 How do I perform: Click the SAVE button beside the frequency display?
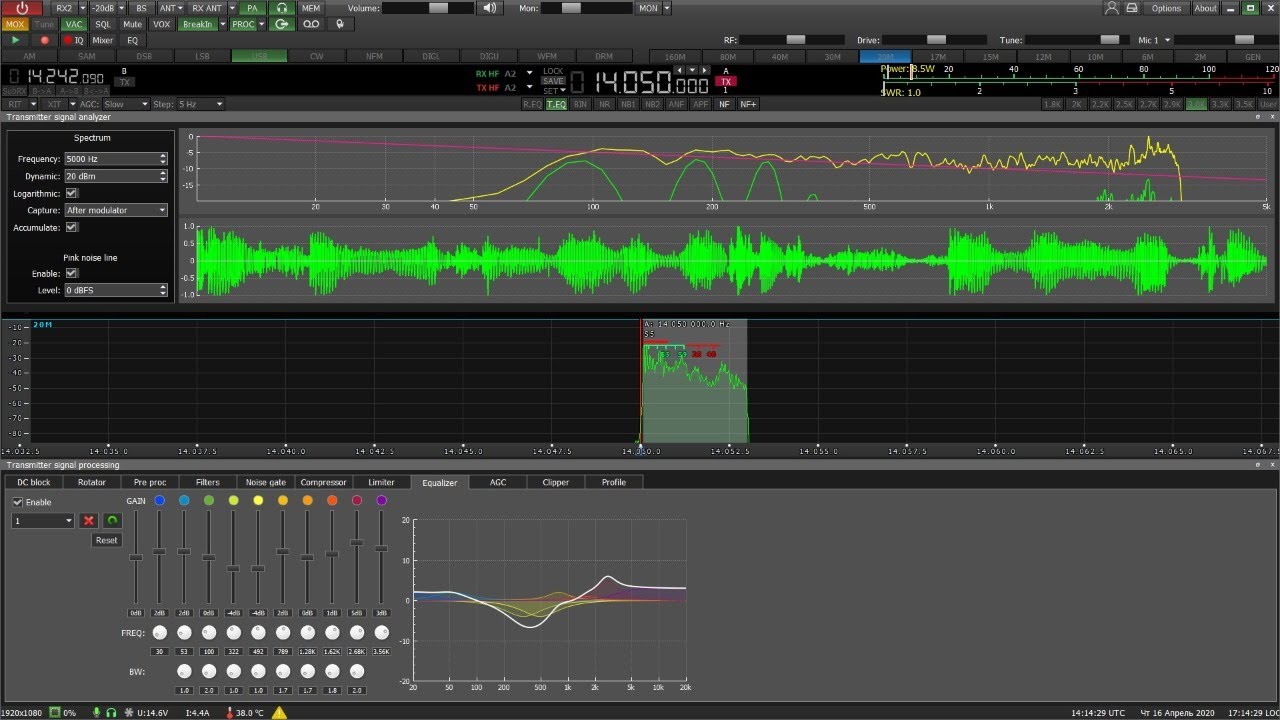(553, 81)
